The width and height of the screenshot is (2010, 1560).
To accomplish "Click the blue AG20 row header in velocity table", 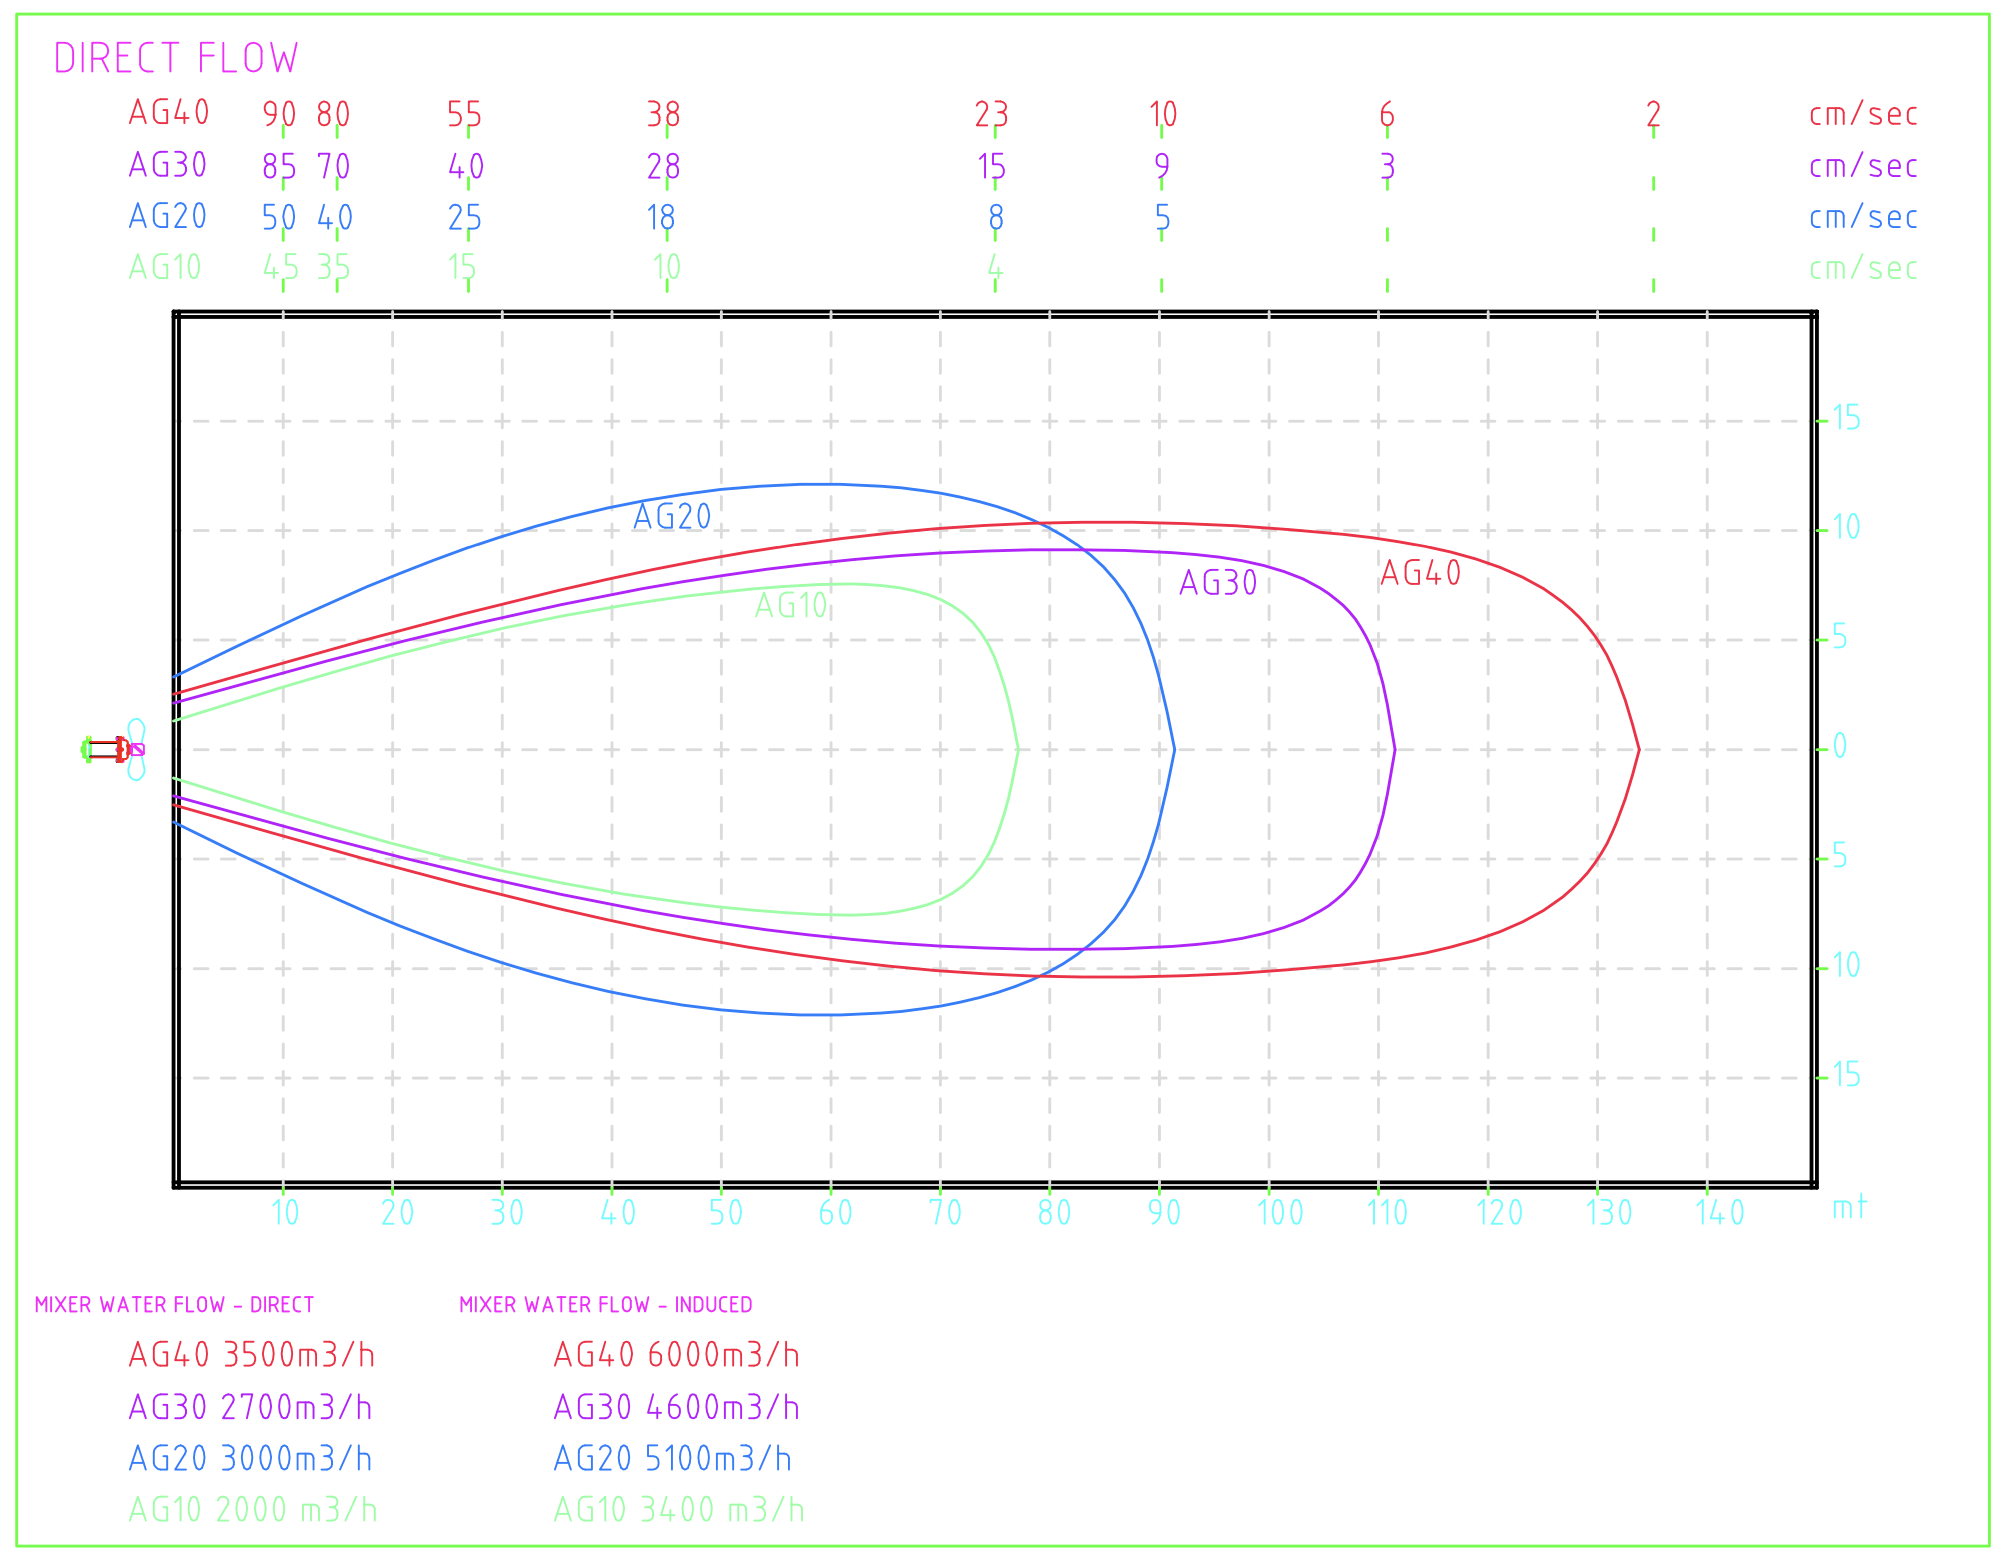I will [168, 217].
